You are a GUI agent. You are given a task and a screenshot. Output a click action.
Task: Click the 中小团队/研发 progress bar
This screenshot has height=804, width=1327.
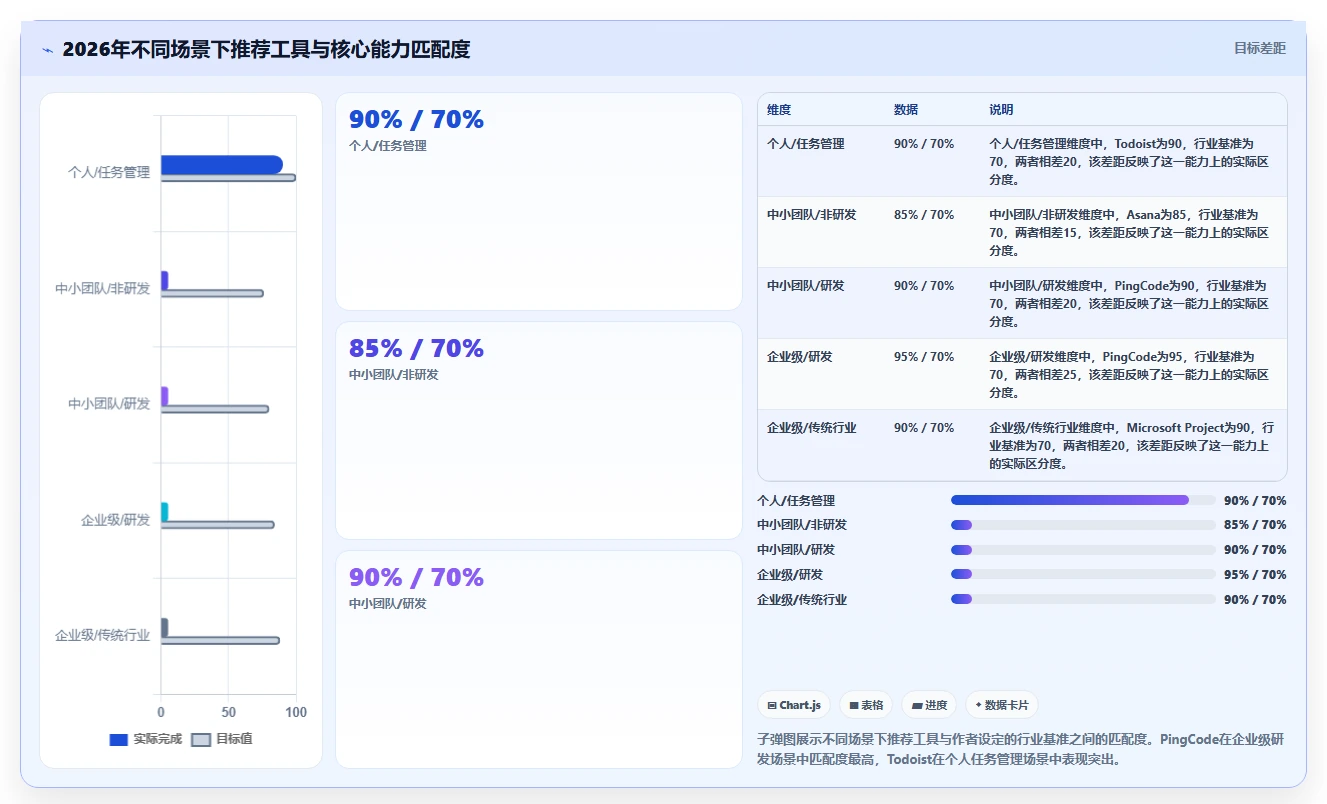[1083, 550]
